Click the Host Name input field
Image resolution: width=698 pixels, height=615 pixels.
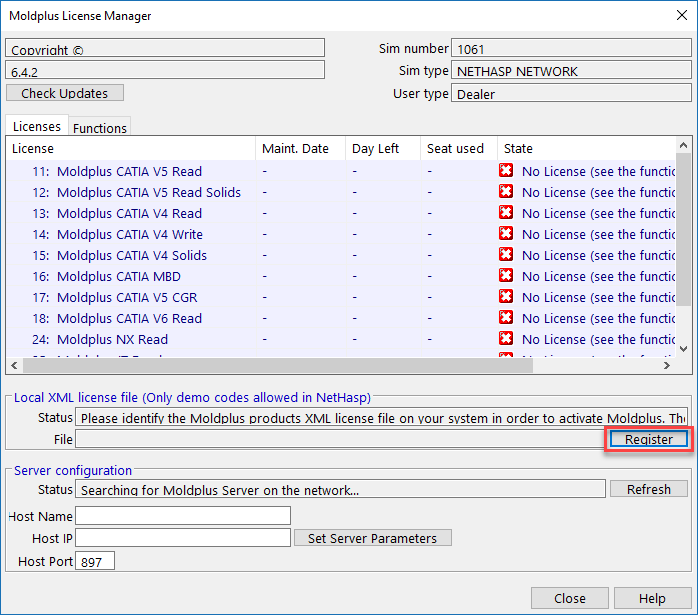pyautogui.click(x=183, y=516)
